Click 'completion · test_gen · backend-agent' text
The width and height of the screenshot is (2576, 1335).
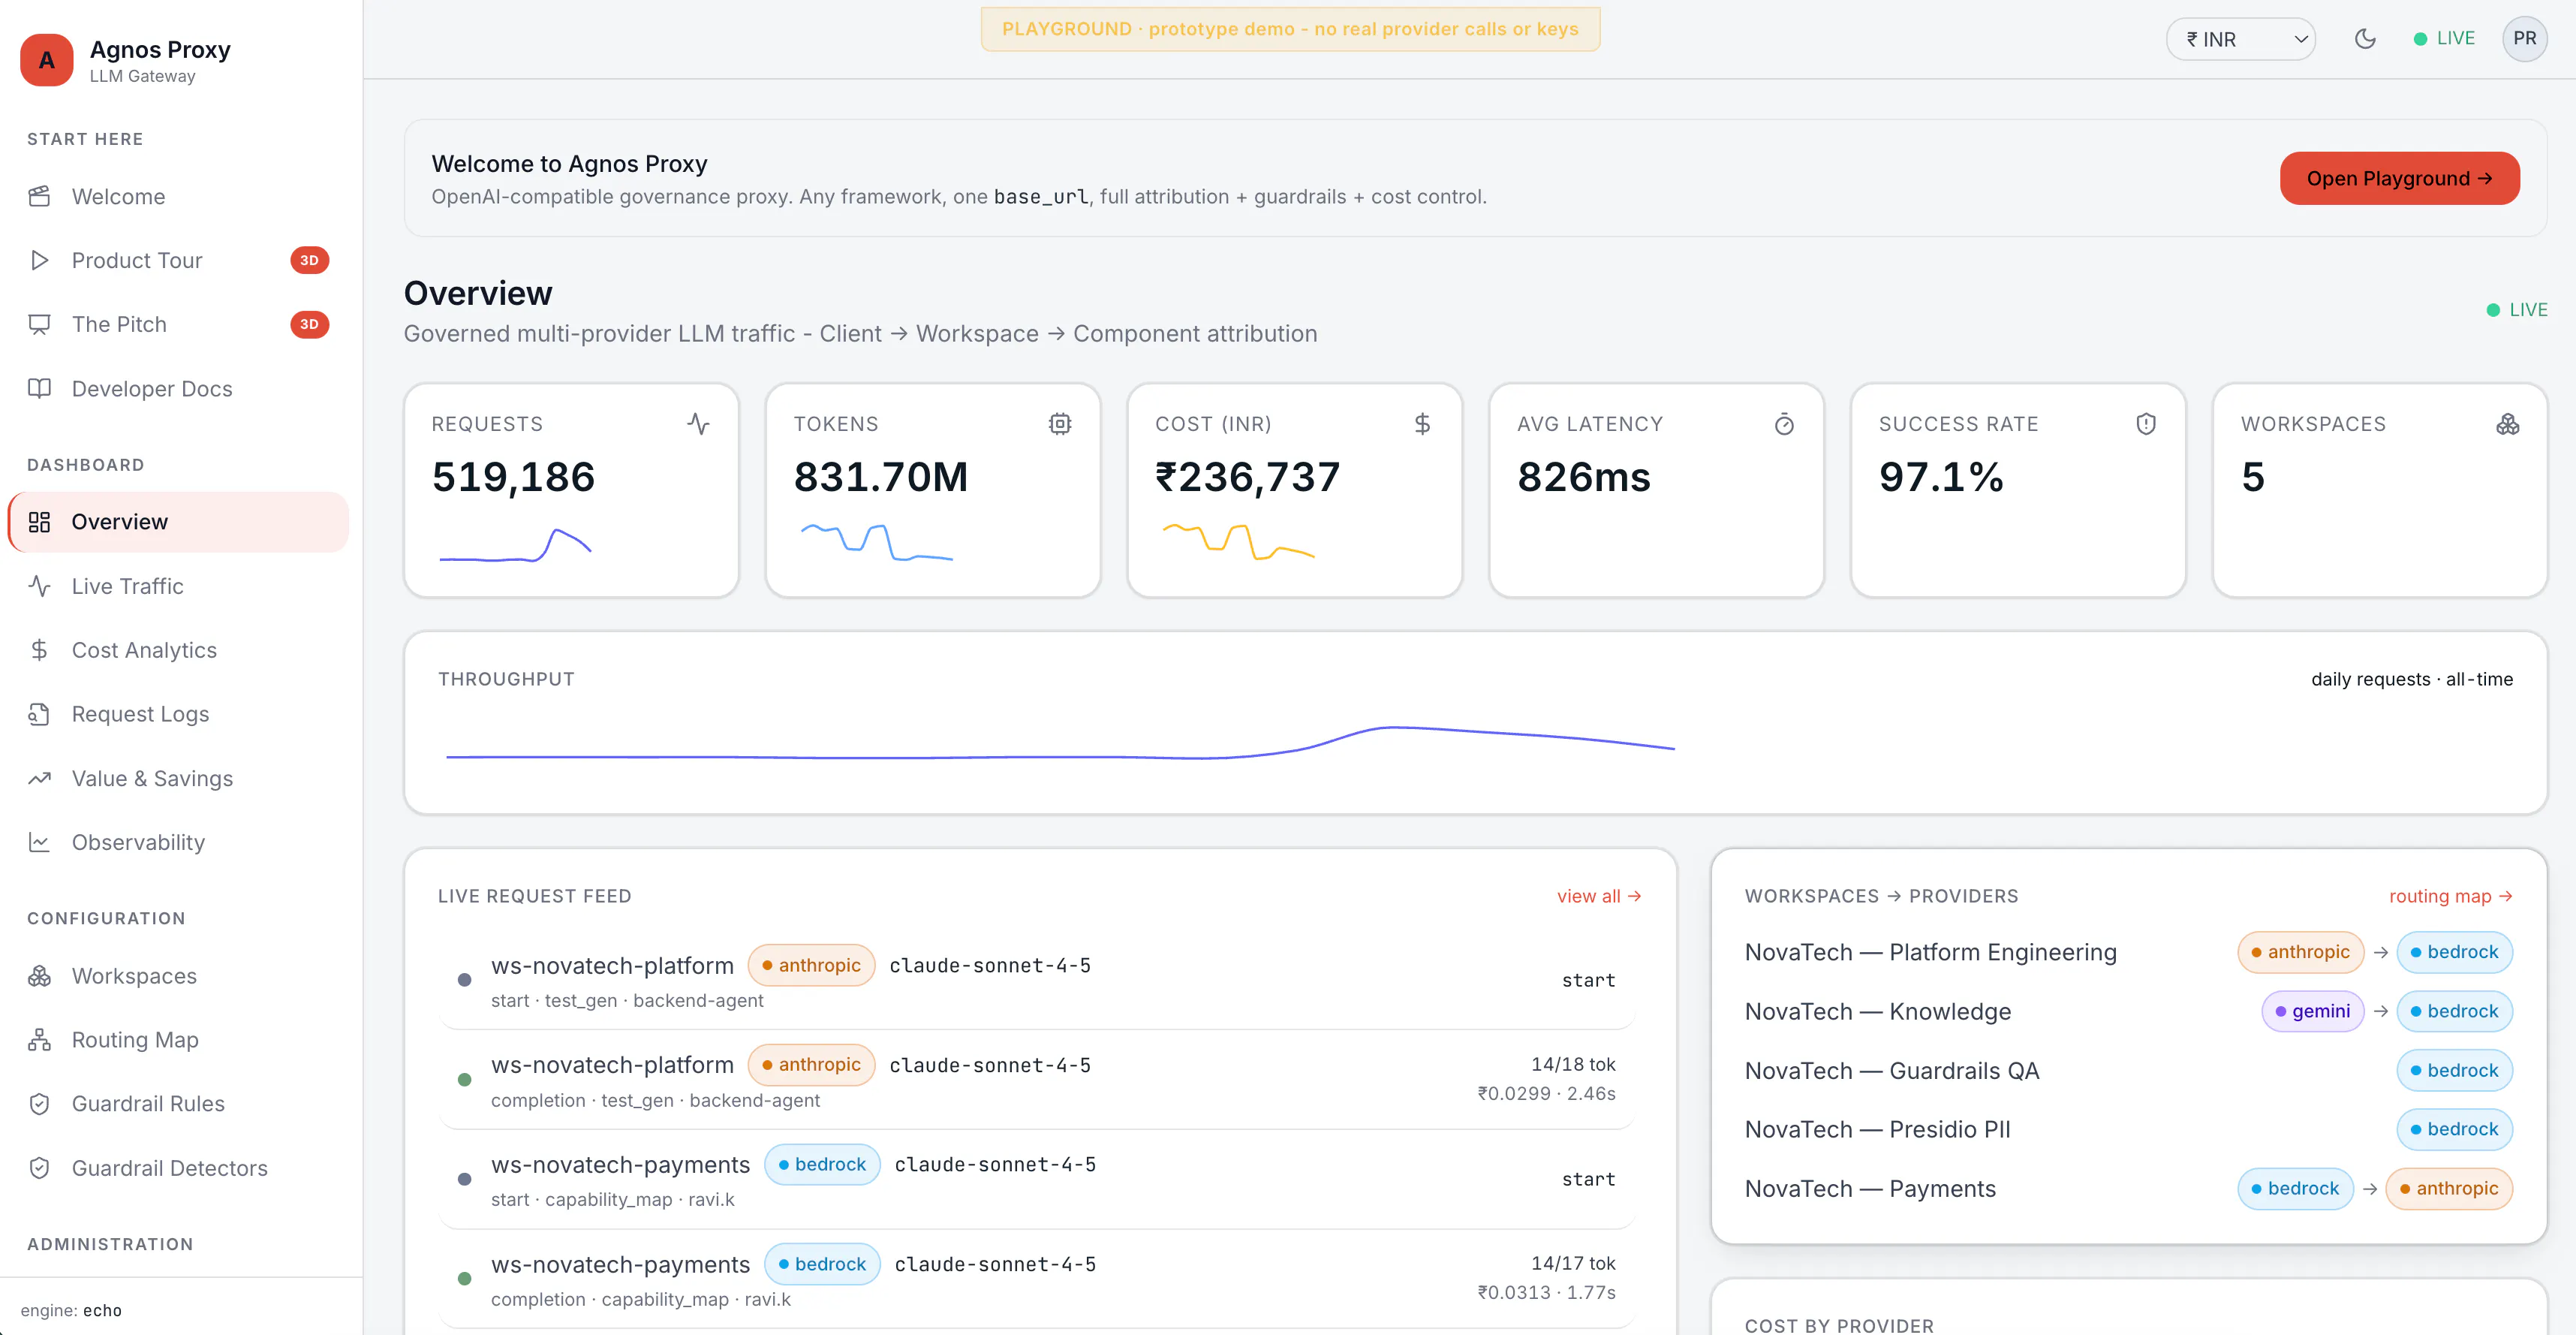[655, 1100]
